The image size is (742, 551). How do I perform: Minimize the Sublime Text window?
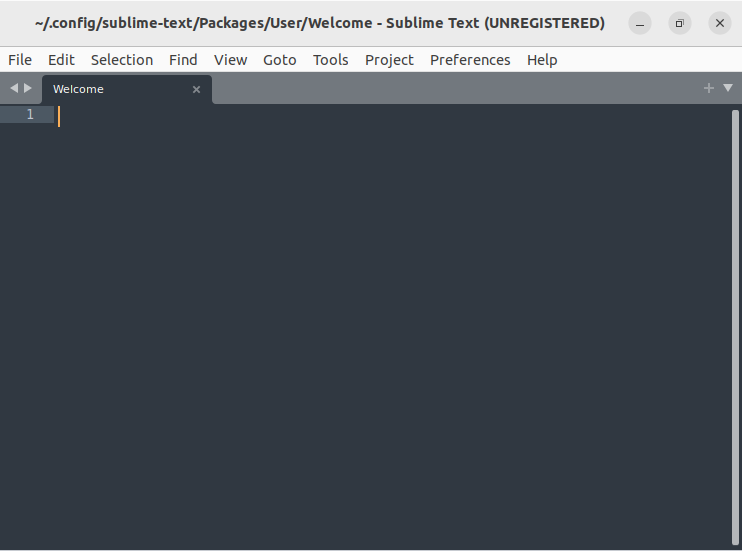640,23
